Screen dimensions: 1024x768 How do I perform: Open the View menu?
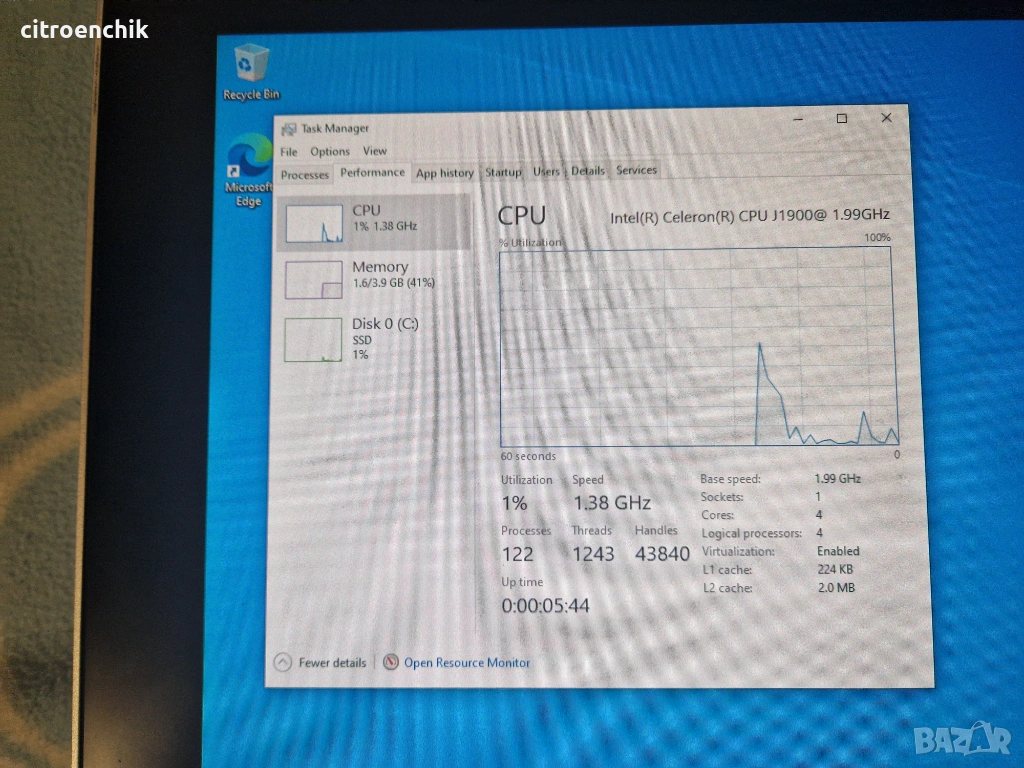[x=374, y=151]
